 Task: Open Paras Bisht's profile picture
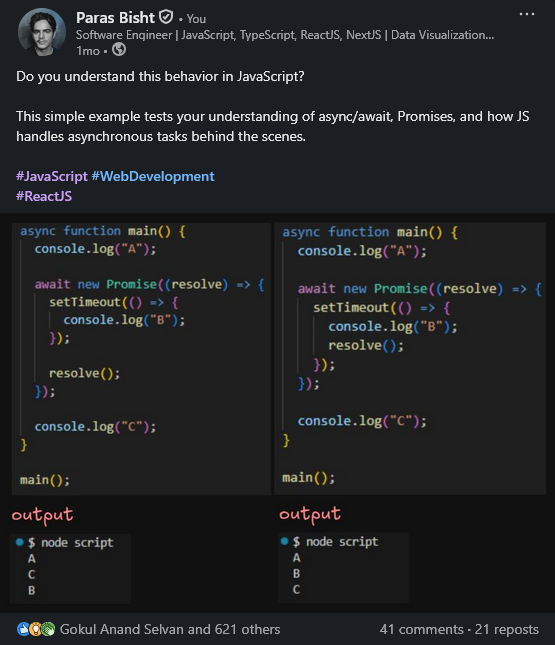point(41,32)
